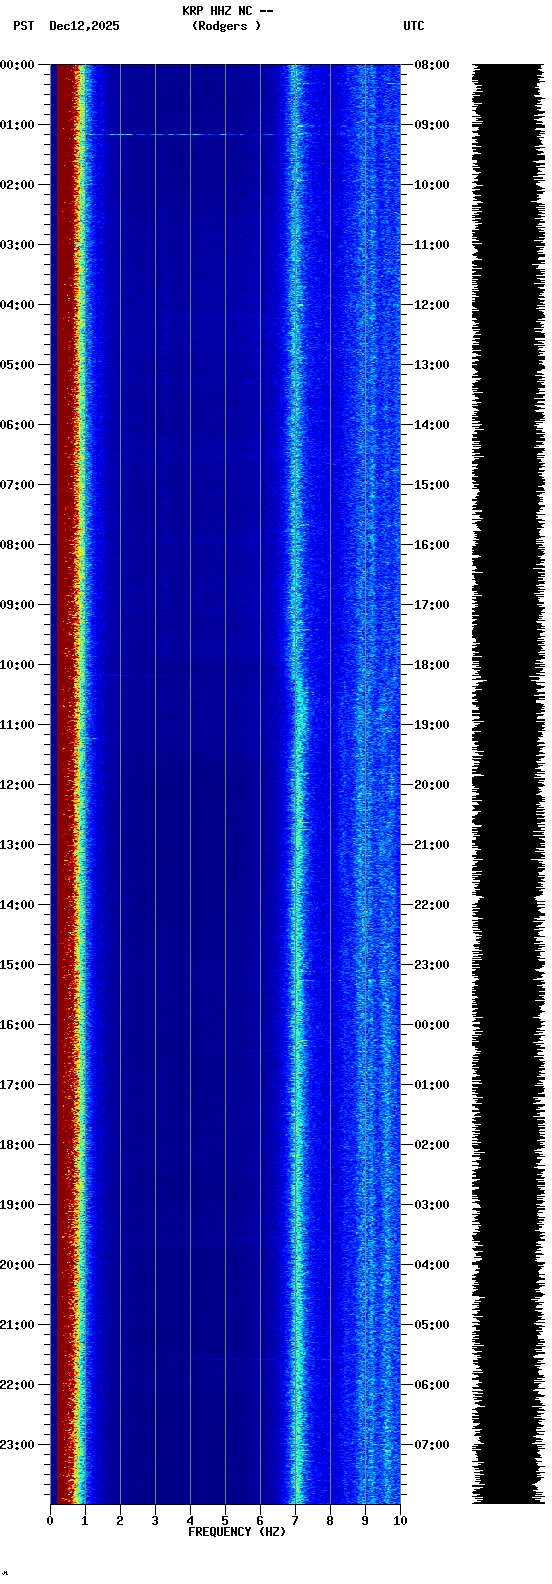Click the 03:00 PST time label
The image size is (552, 1584).
(17, 245)
